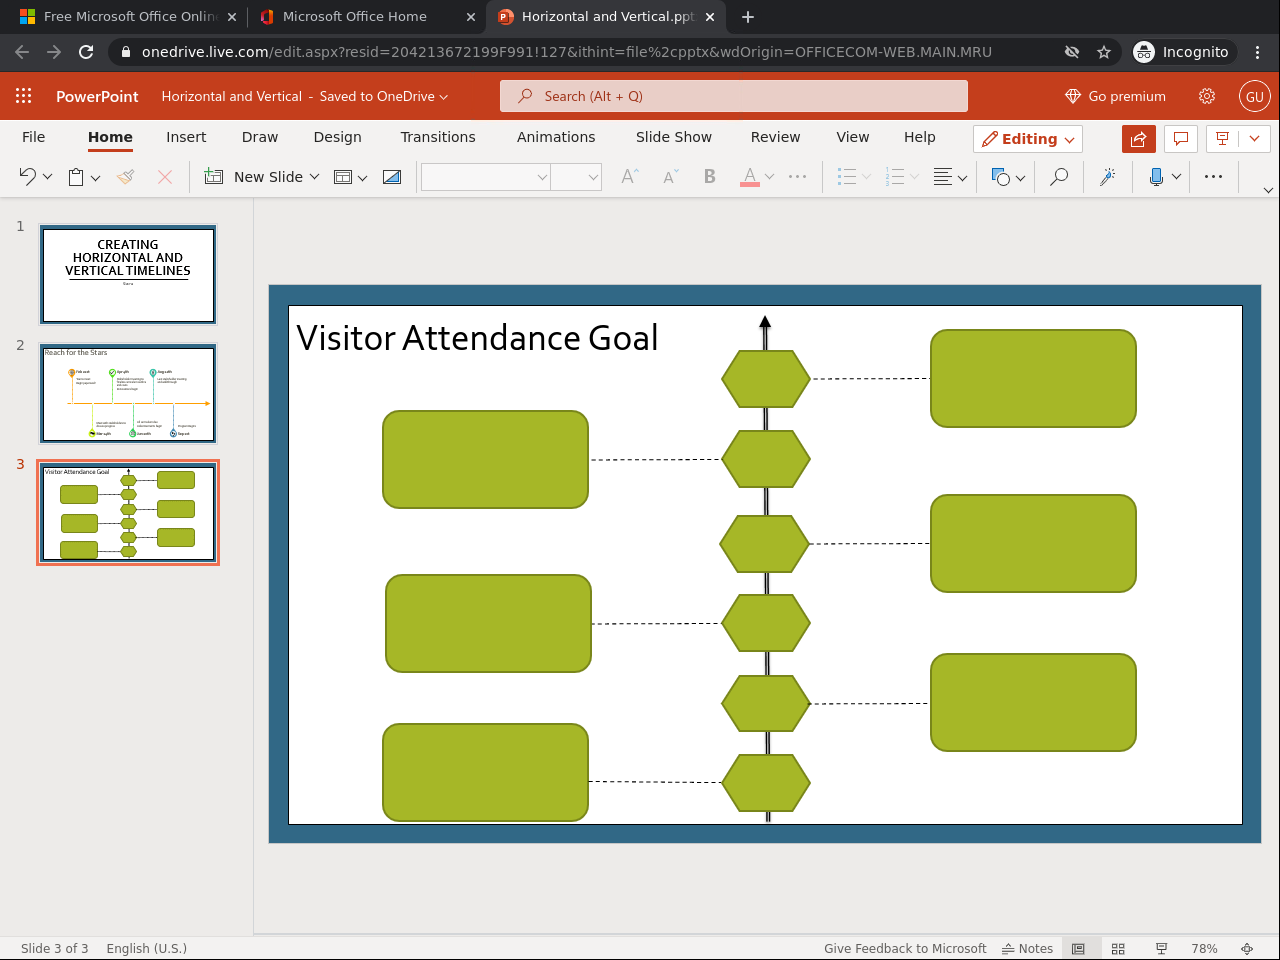1280x960 pixels.
Task: Expand the Undo dropdown arrow
Action: pyautogui.click(x=47, y=177)
